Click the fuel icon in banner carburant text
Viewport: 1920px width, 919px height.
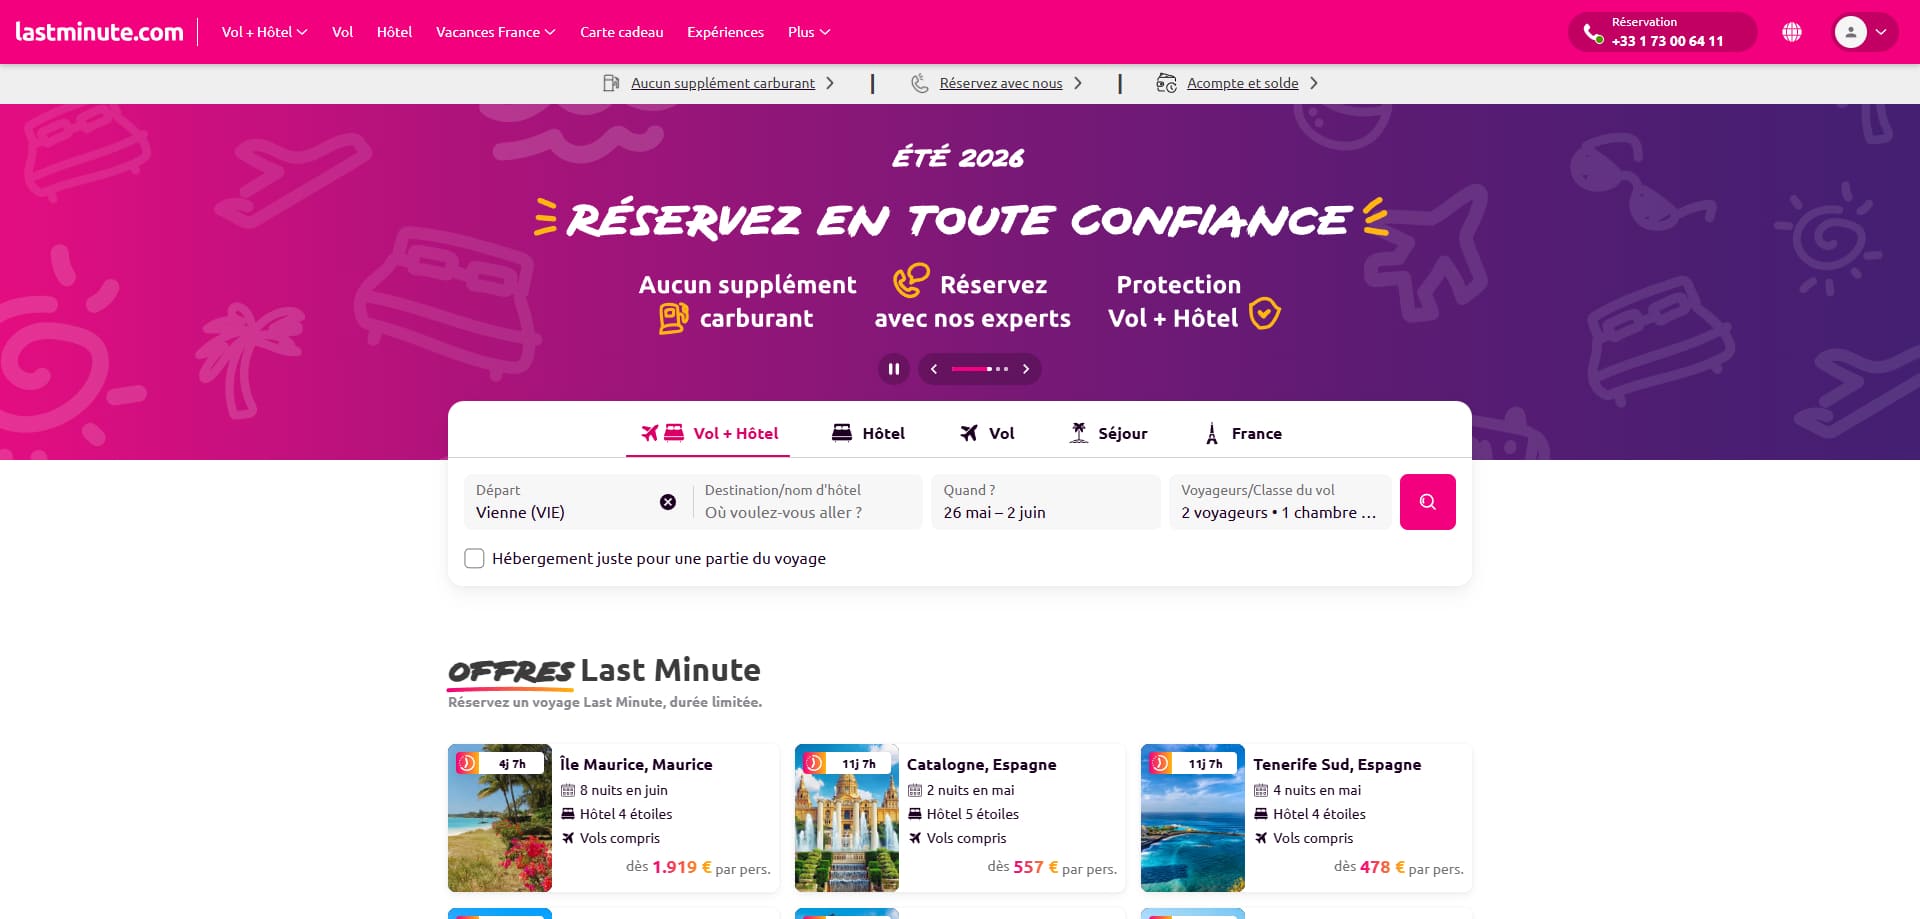674,319
